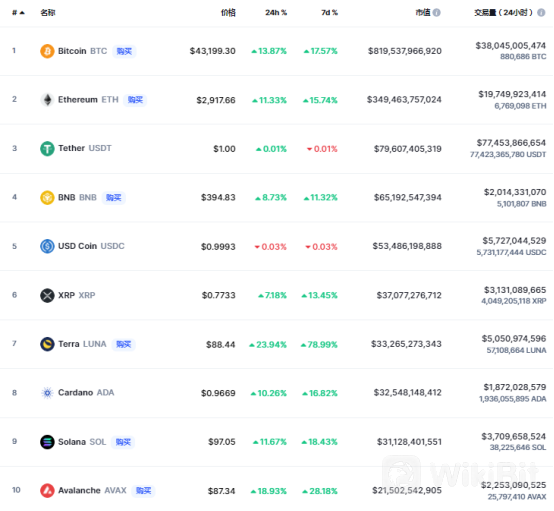The width and height of the screenshot is (554, 511).
Task: Click the Avalanche red logo icon
Action: 47,491
